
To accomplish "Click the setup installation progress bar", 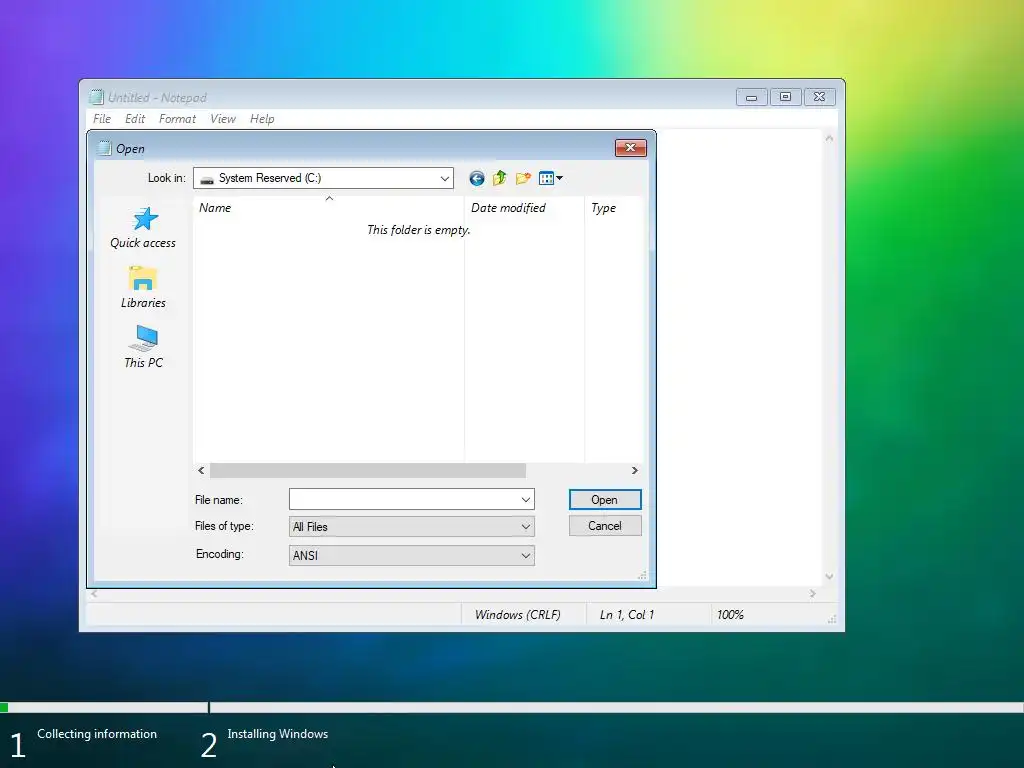I will (x=512, y=707).
